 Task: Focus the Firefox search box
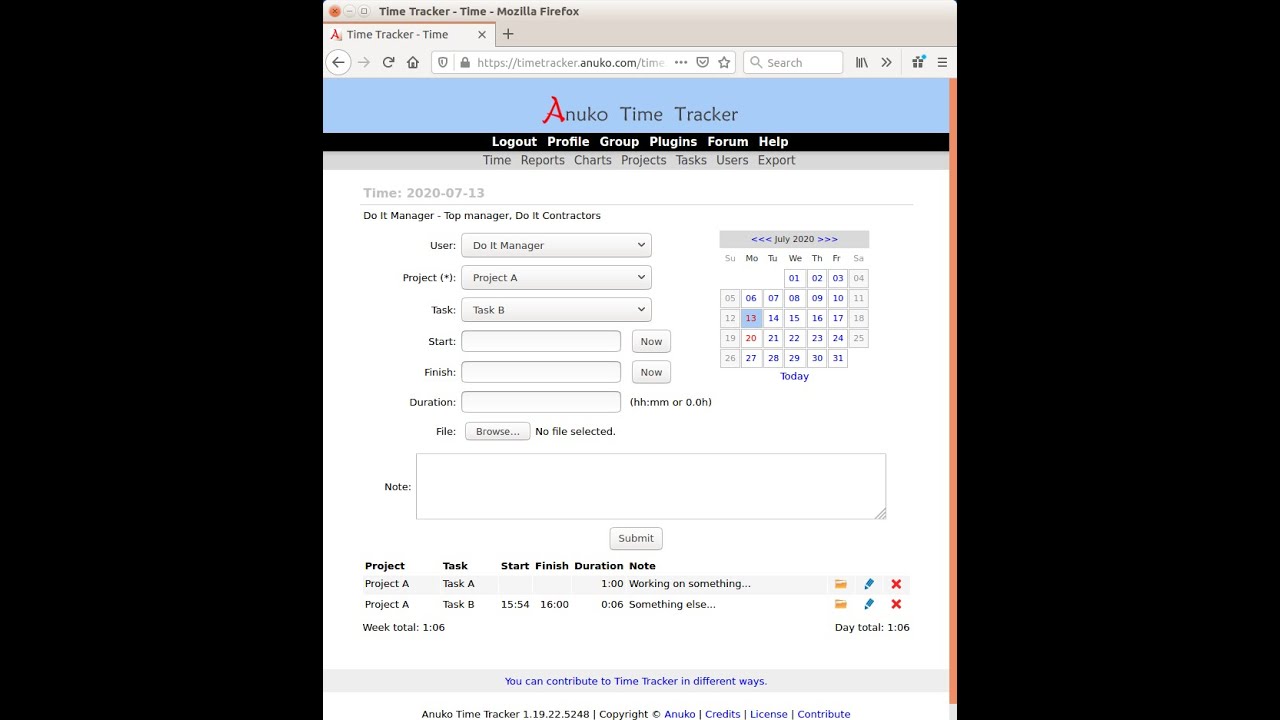(x=794, y=62)
